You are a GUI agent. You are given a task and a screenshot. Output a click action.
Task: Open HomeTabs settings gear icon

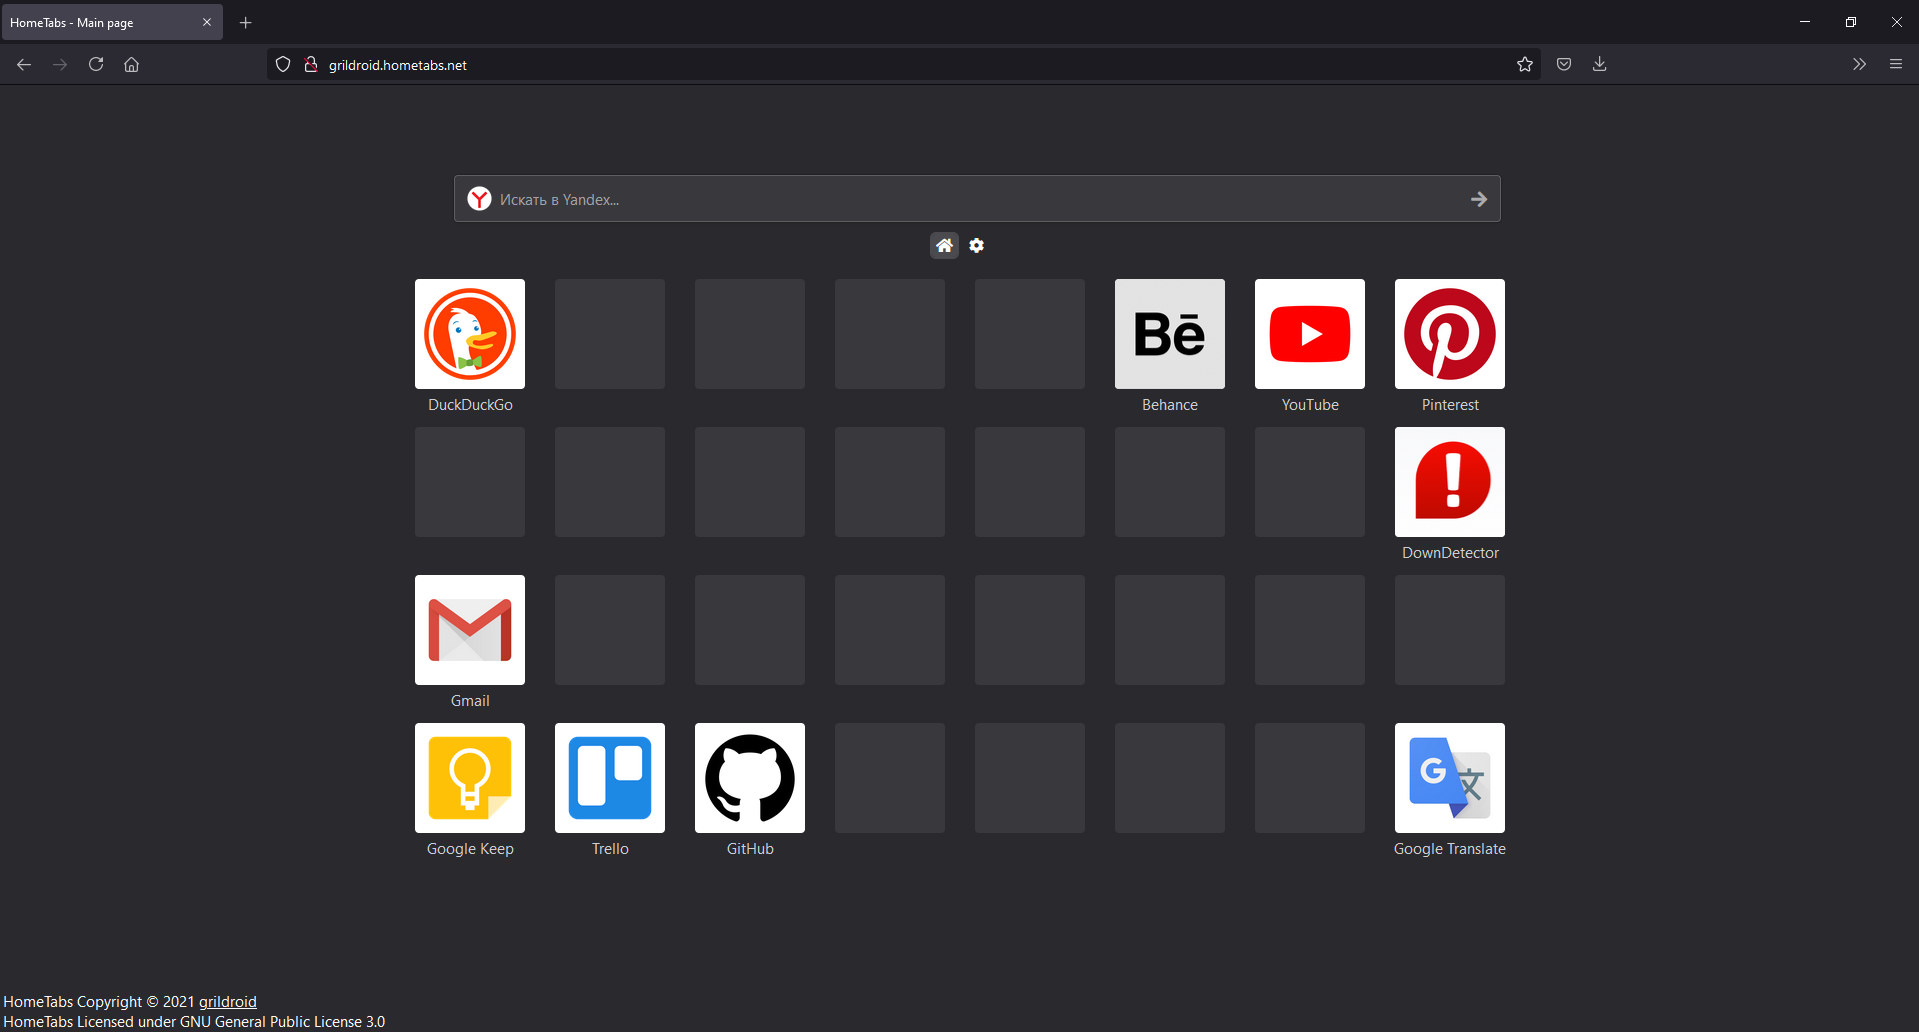[977, 245]
